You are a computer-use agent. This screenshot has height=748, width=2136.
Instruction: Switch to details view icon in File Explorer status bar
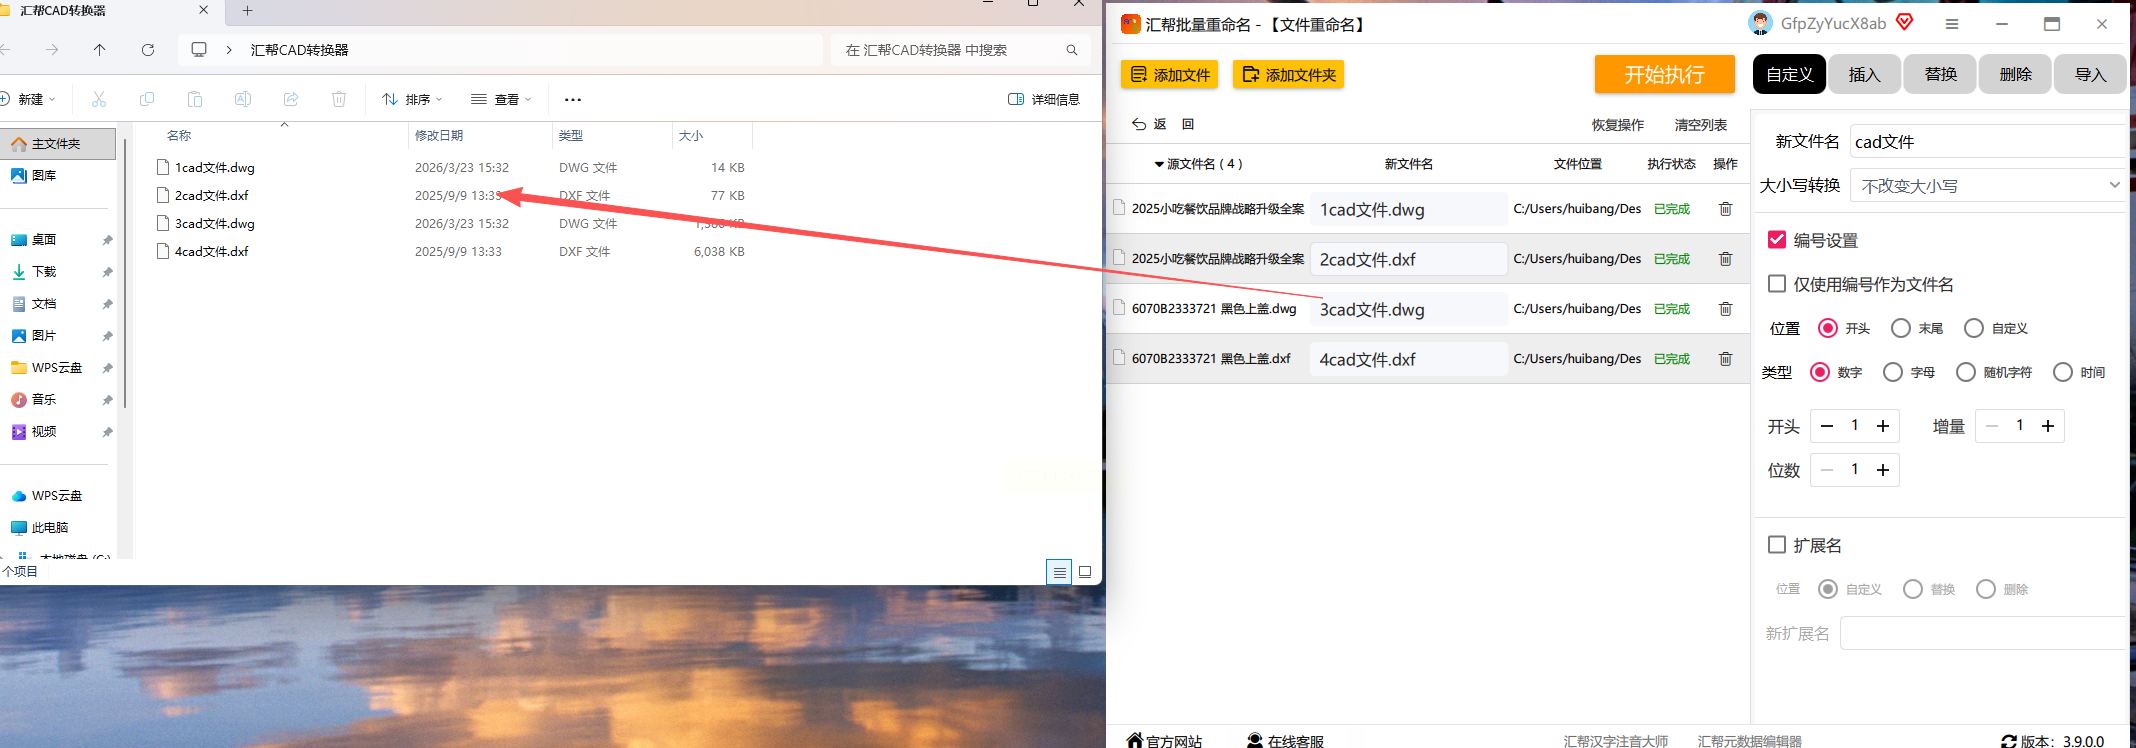(1059, 572)
